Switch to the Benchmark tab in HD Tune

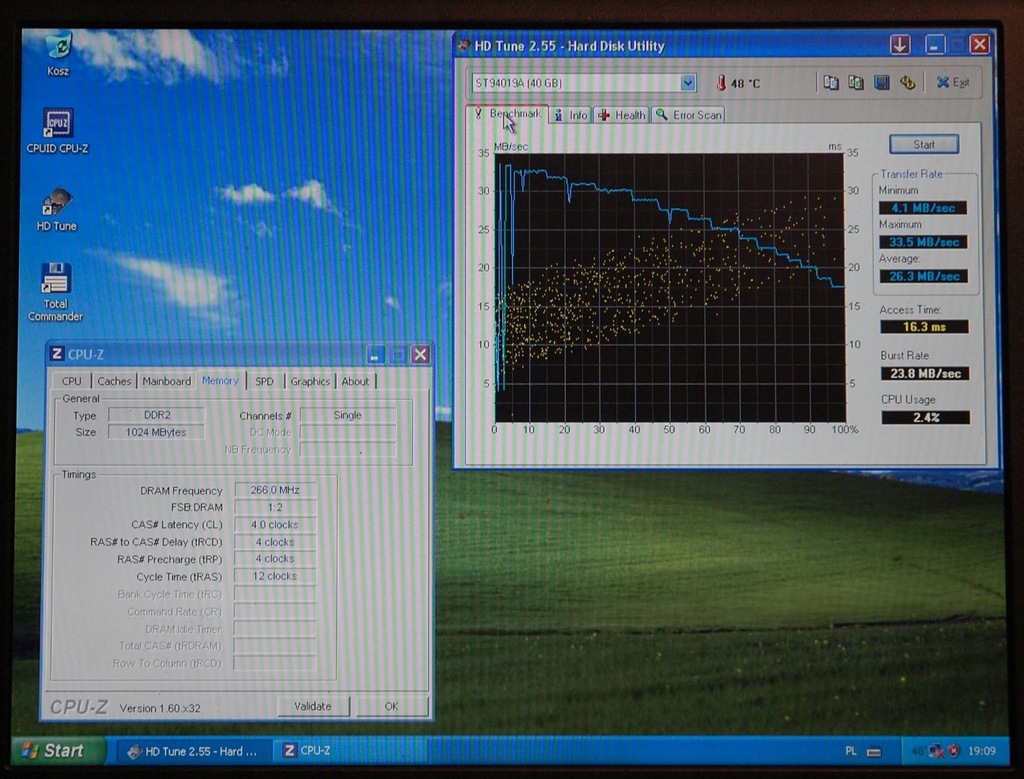tap(507, 114)
